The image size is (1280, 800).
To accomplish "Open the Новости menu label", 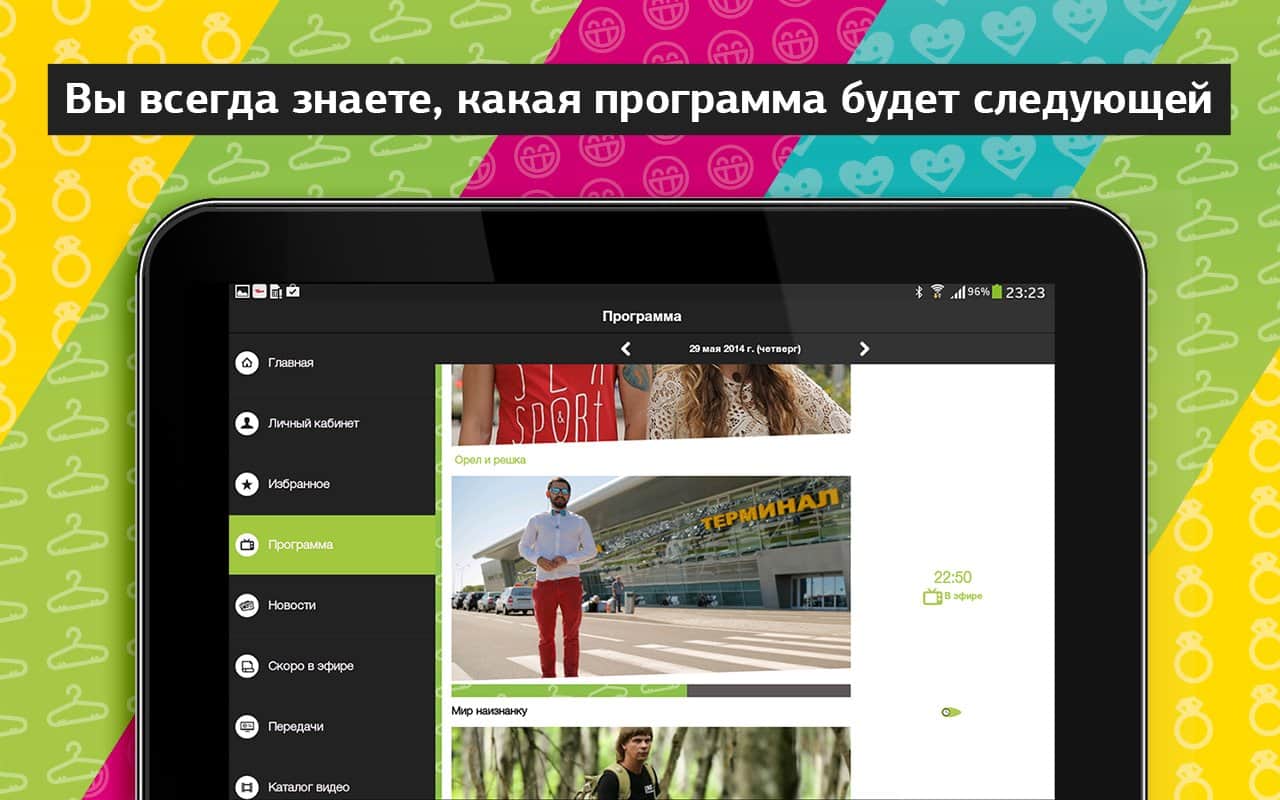I will (x=292, y=606).
